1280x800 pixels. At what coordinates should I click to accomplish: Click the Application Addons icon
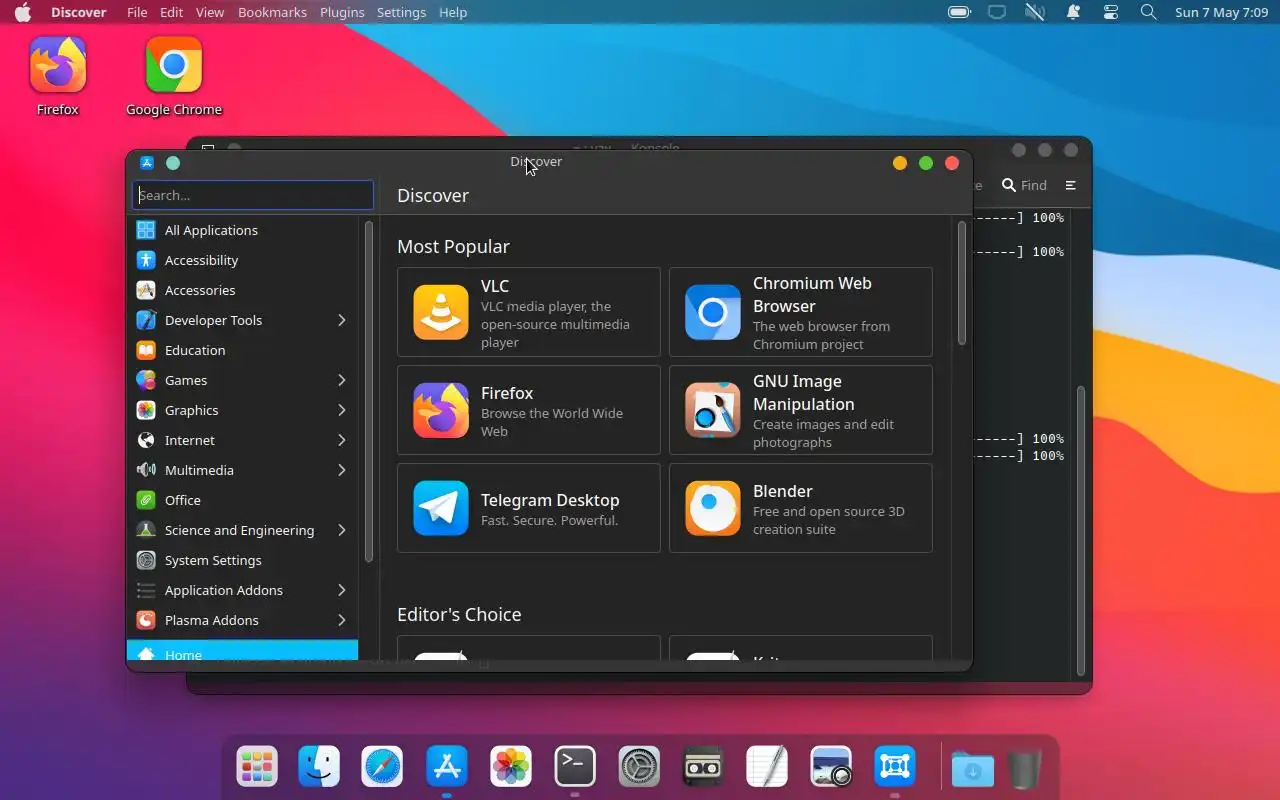click(x=146, y=590)
